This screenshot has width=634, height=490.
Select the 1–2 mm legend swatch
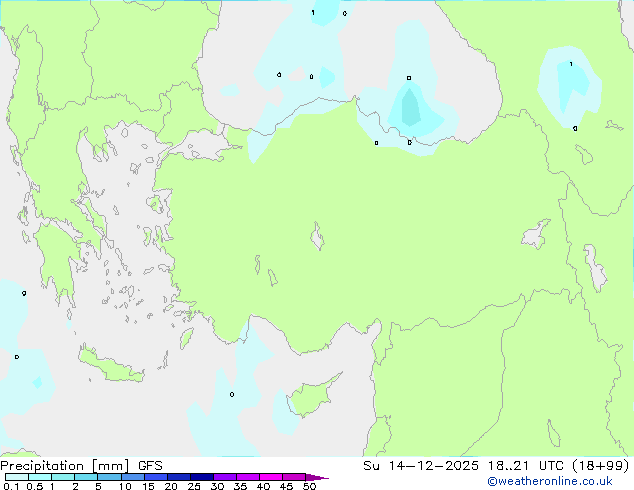(x=63, y=477)
